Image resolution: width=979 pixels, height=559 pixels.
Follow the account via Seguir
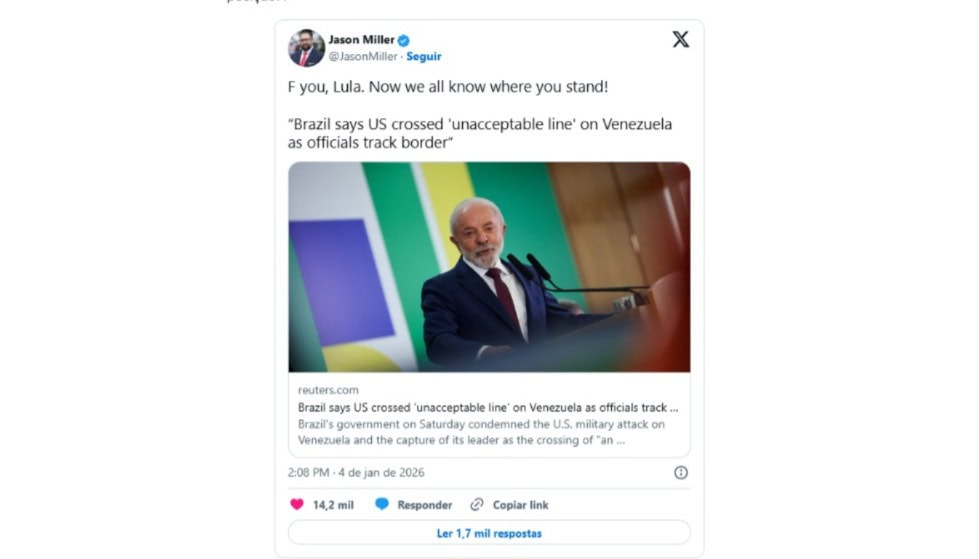[x=424, y=57]
